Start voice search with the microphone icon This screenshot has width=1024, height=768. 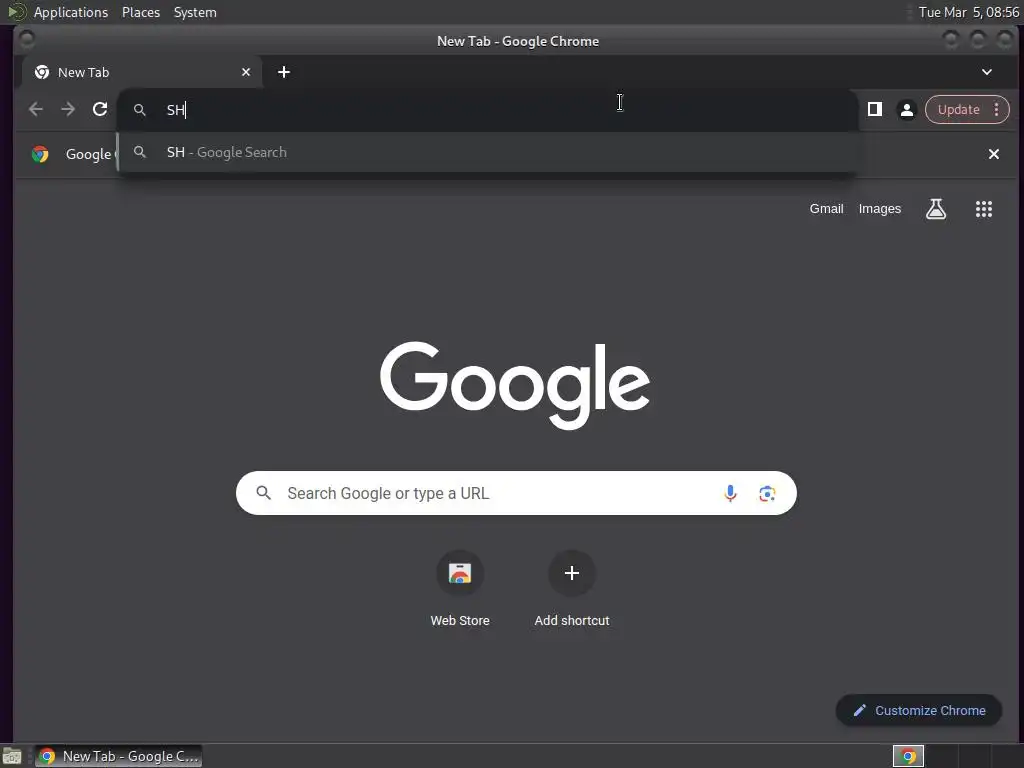tap(730, 493)
